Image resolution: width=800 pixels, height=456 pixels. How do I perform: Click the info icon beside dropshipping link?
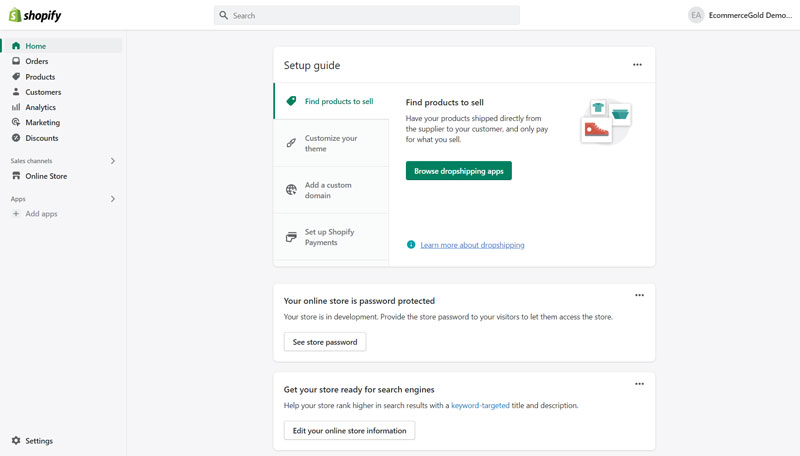pyautogui.click(x=411, y=245)
